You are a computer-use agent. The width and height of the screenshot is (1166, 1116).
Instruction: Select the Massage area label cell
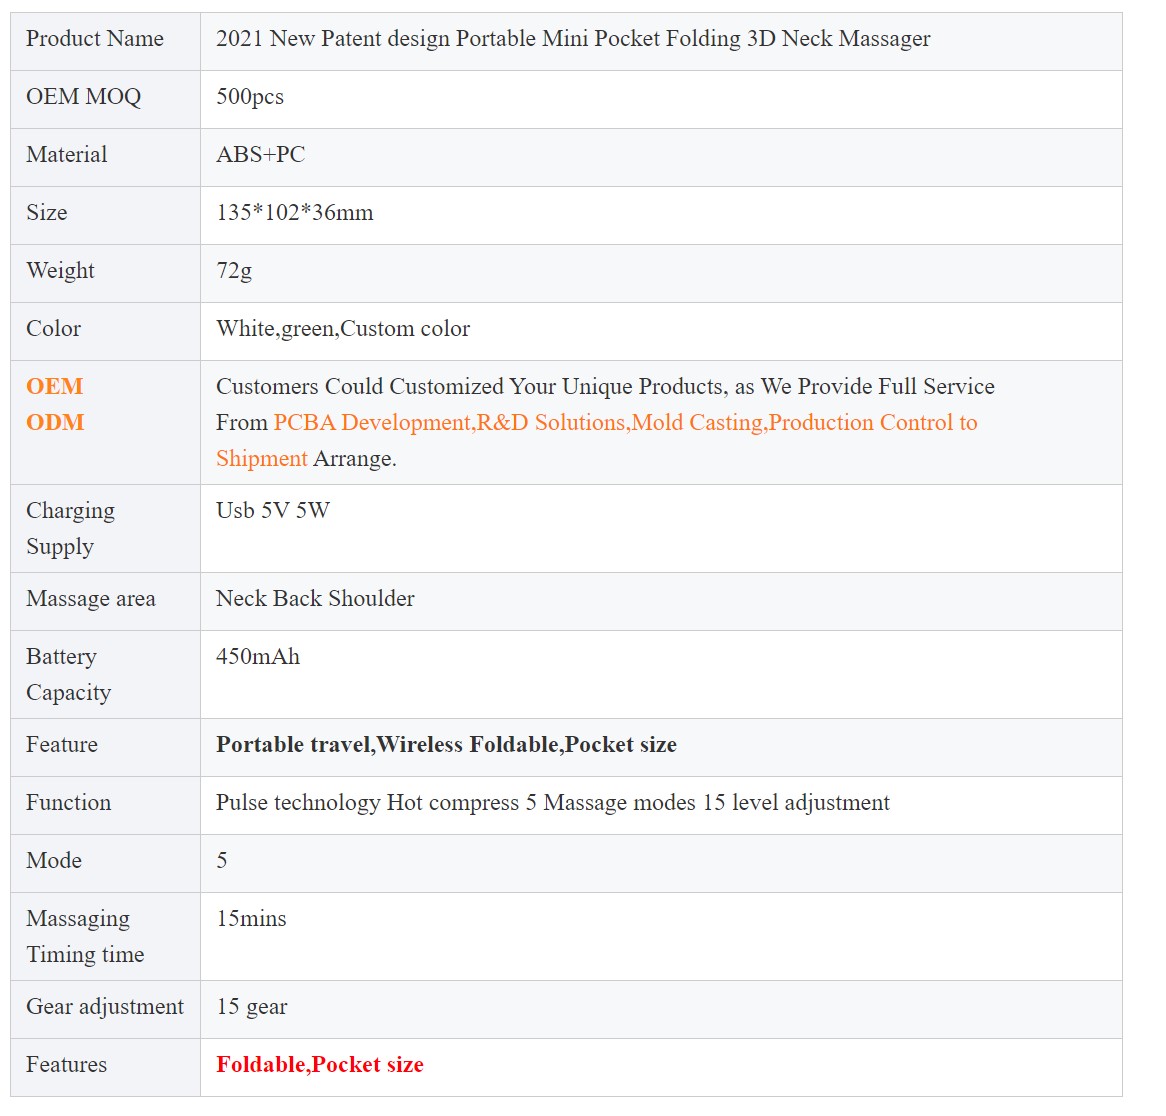[91, 599]
